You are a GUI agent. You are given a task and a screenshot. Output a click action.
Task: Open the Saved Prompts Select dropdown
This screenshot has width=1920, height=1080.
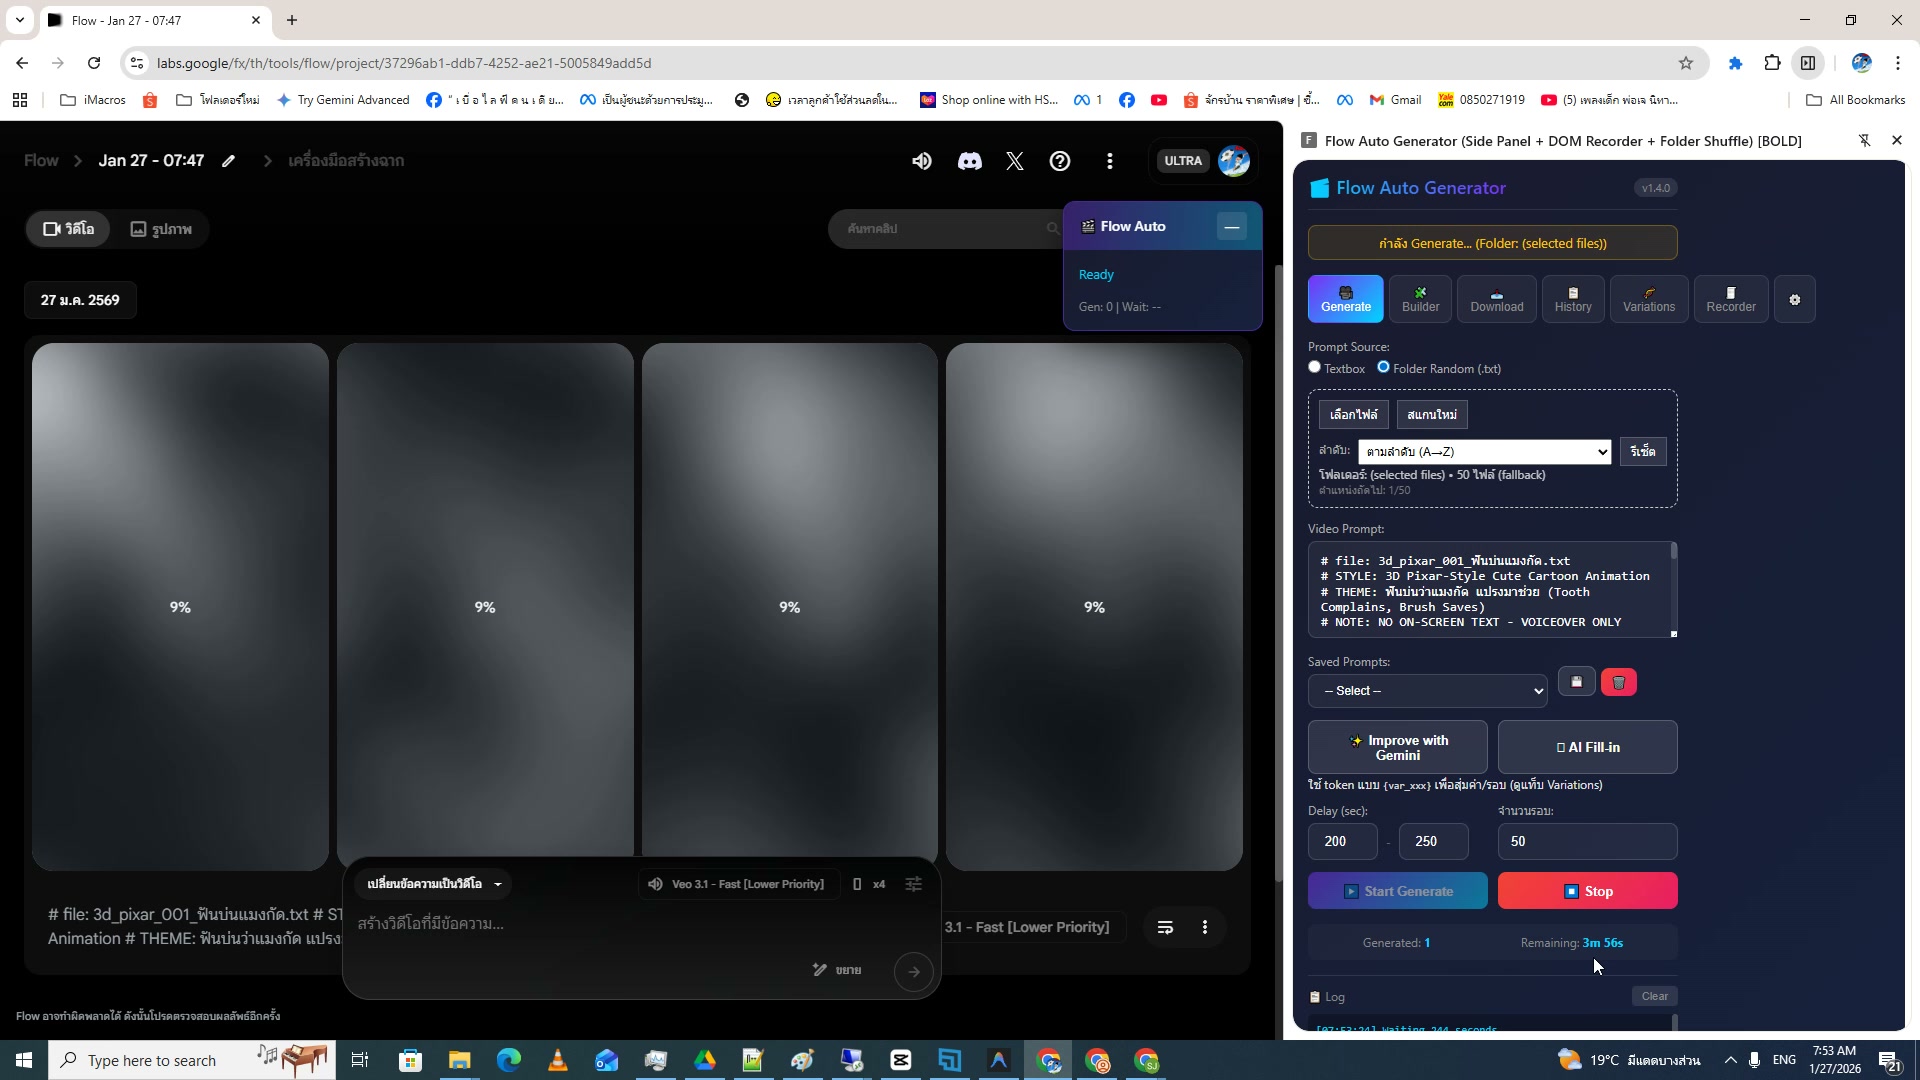click(x=1428, y=690)
